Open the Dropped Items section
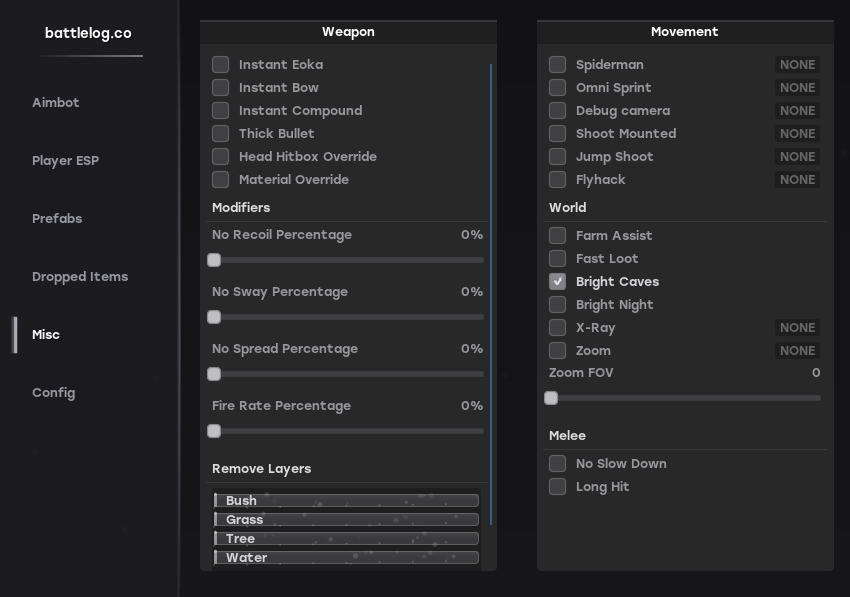Viewport: 850px width, 597px height. click(x=80, y=276)
